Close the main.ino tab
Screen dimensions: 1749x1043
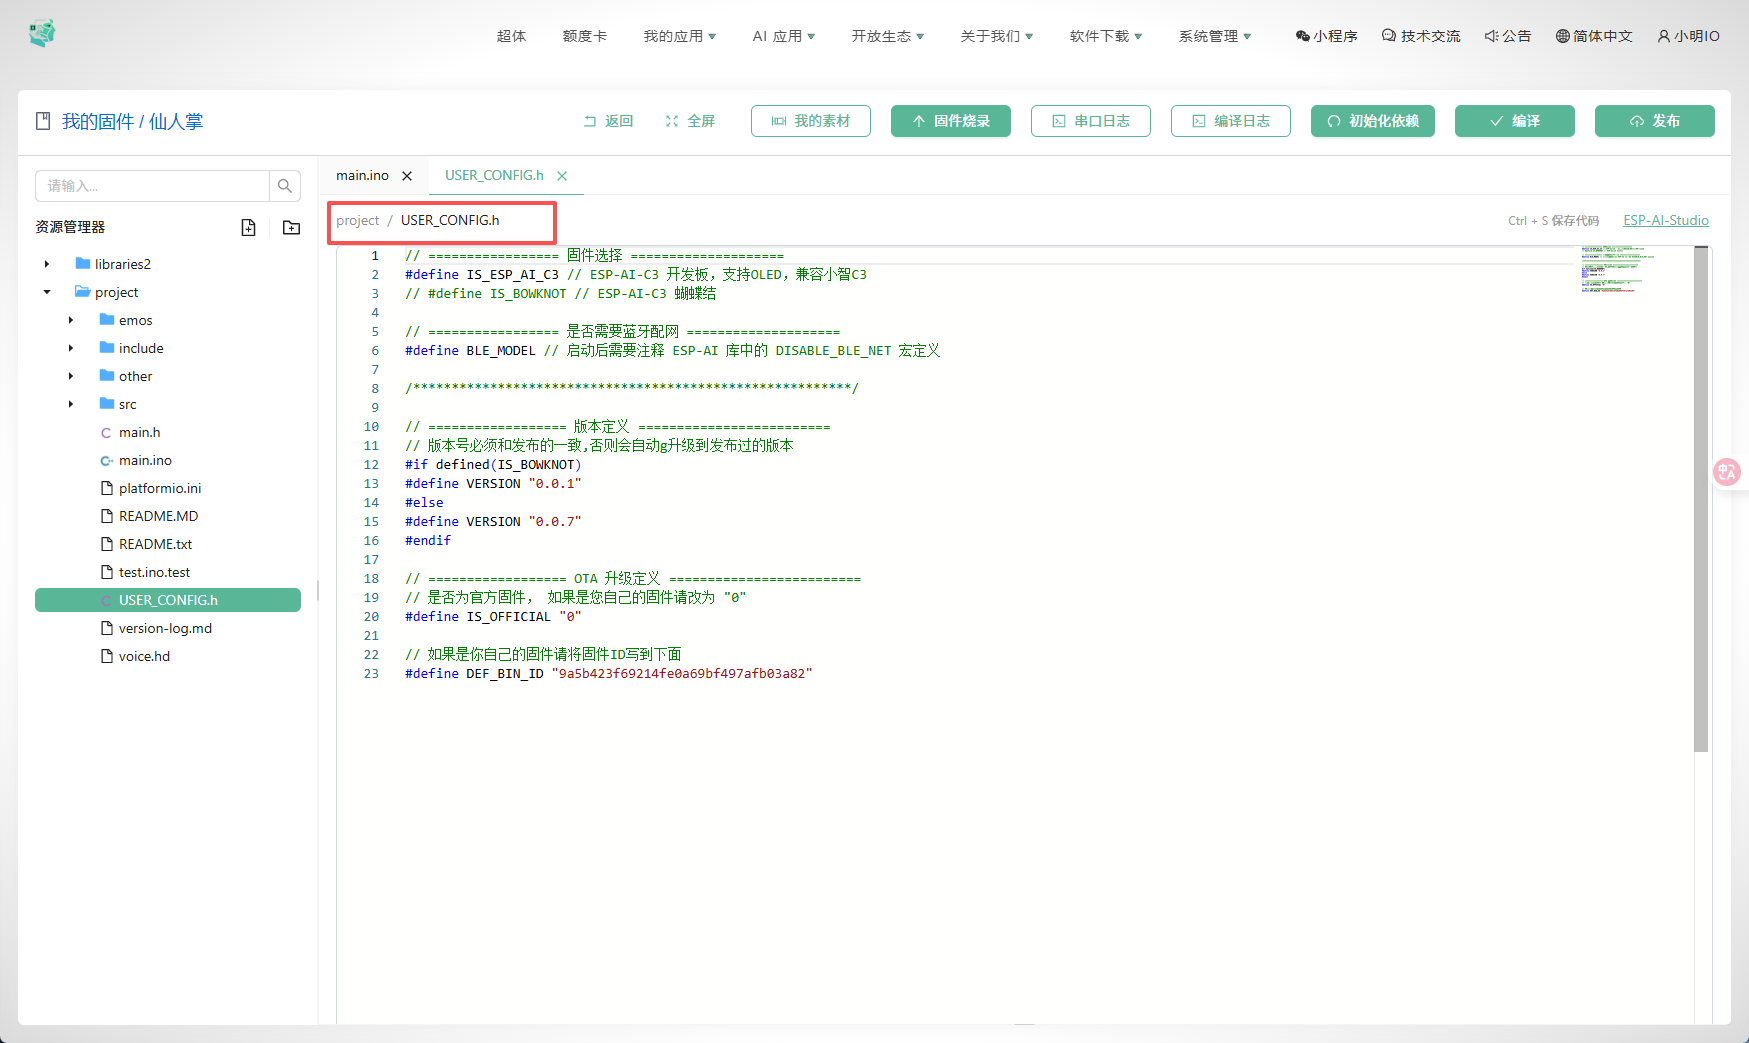[407, 176]
